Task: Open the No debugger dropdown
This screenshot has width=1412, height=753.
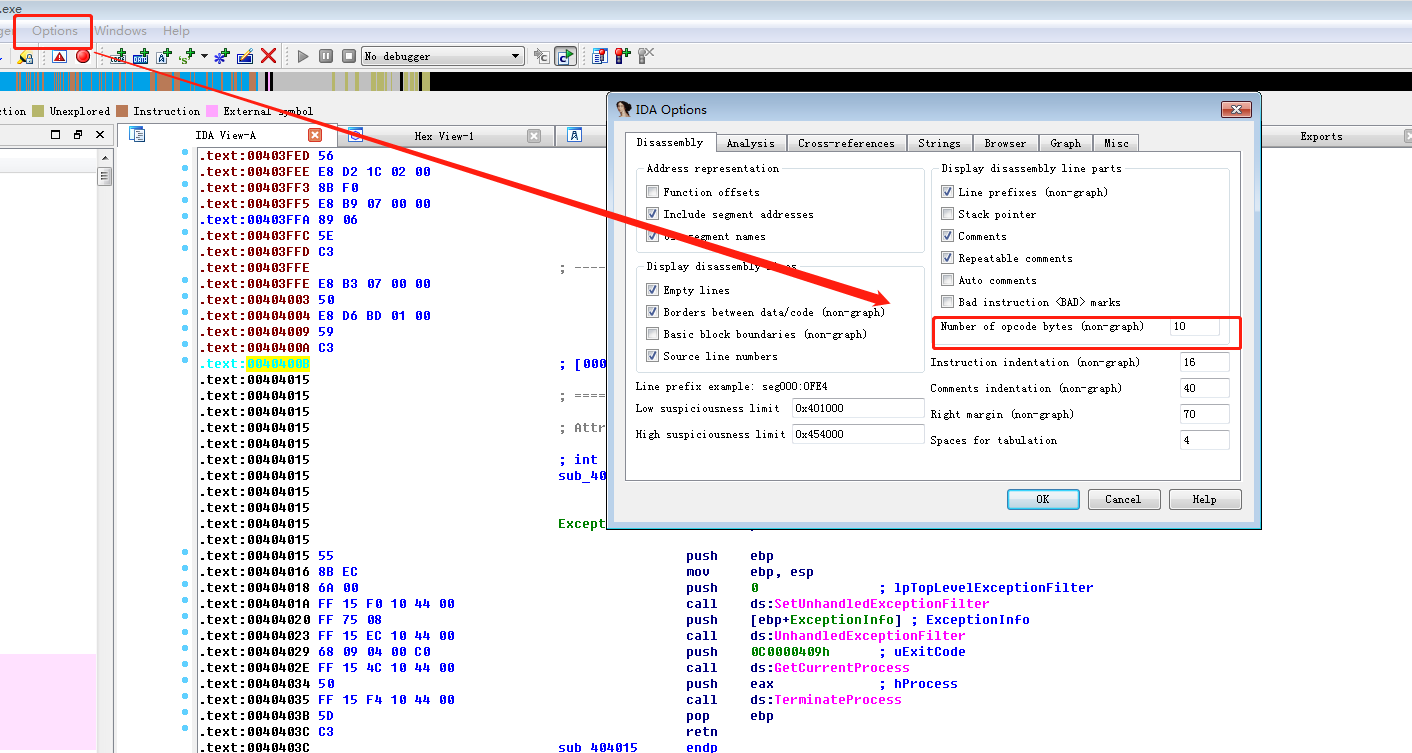Action: pyautogui.click(x=443, y=56)
